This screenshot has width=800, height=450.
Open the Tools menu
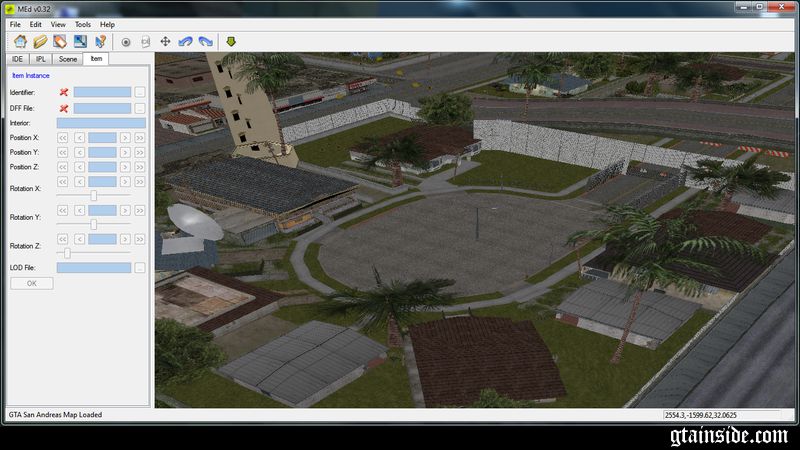click(x=83, y=24)
